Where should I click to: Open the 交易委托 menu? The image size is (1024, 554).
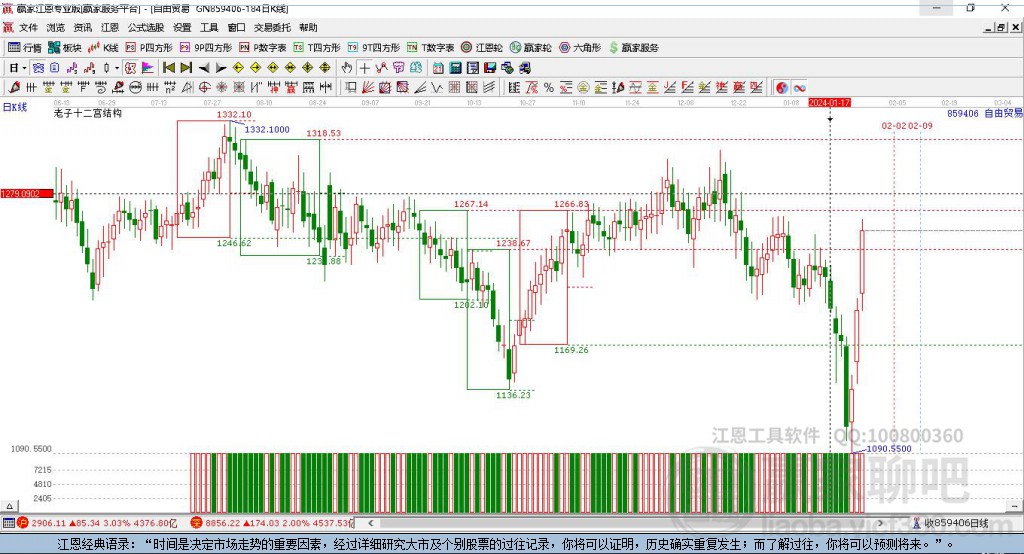(272, 27)
